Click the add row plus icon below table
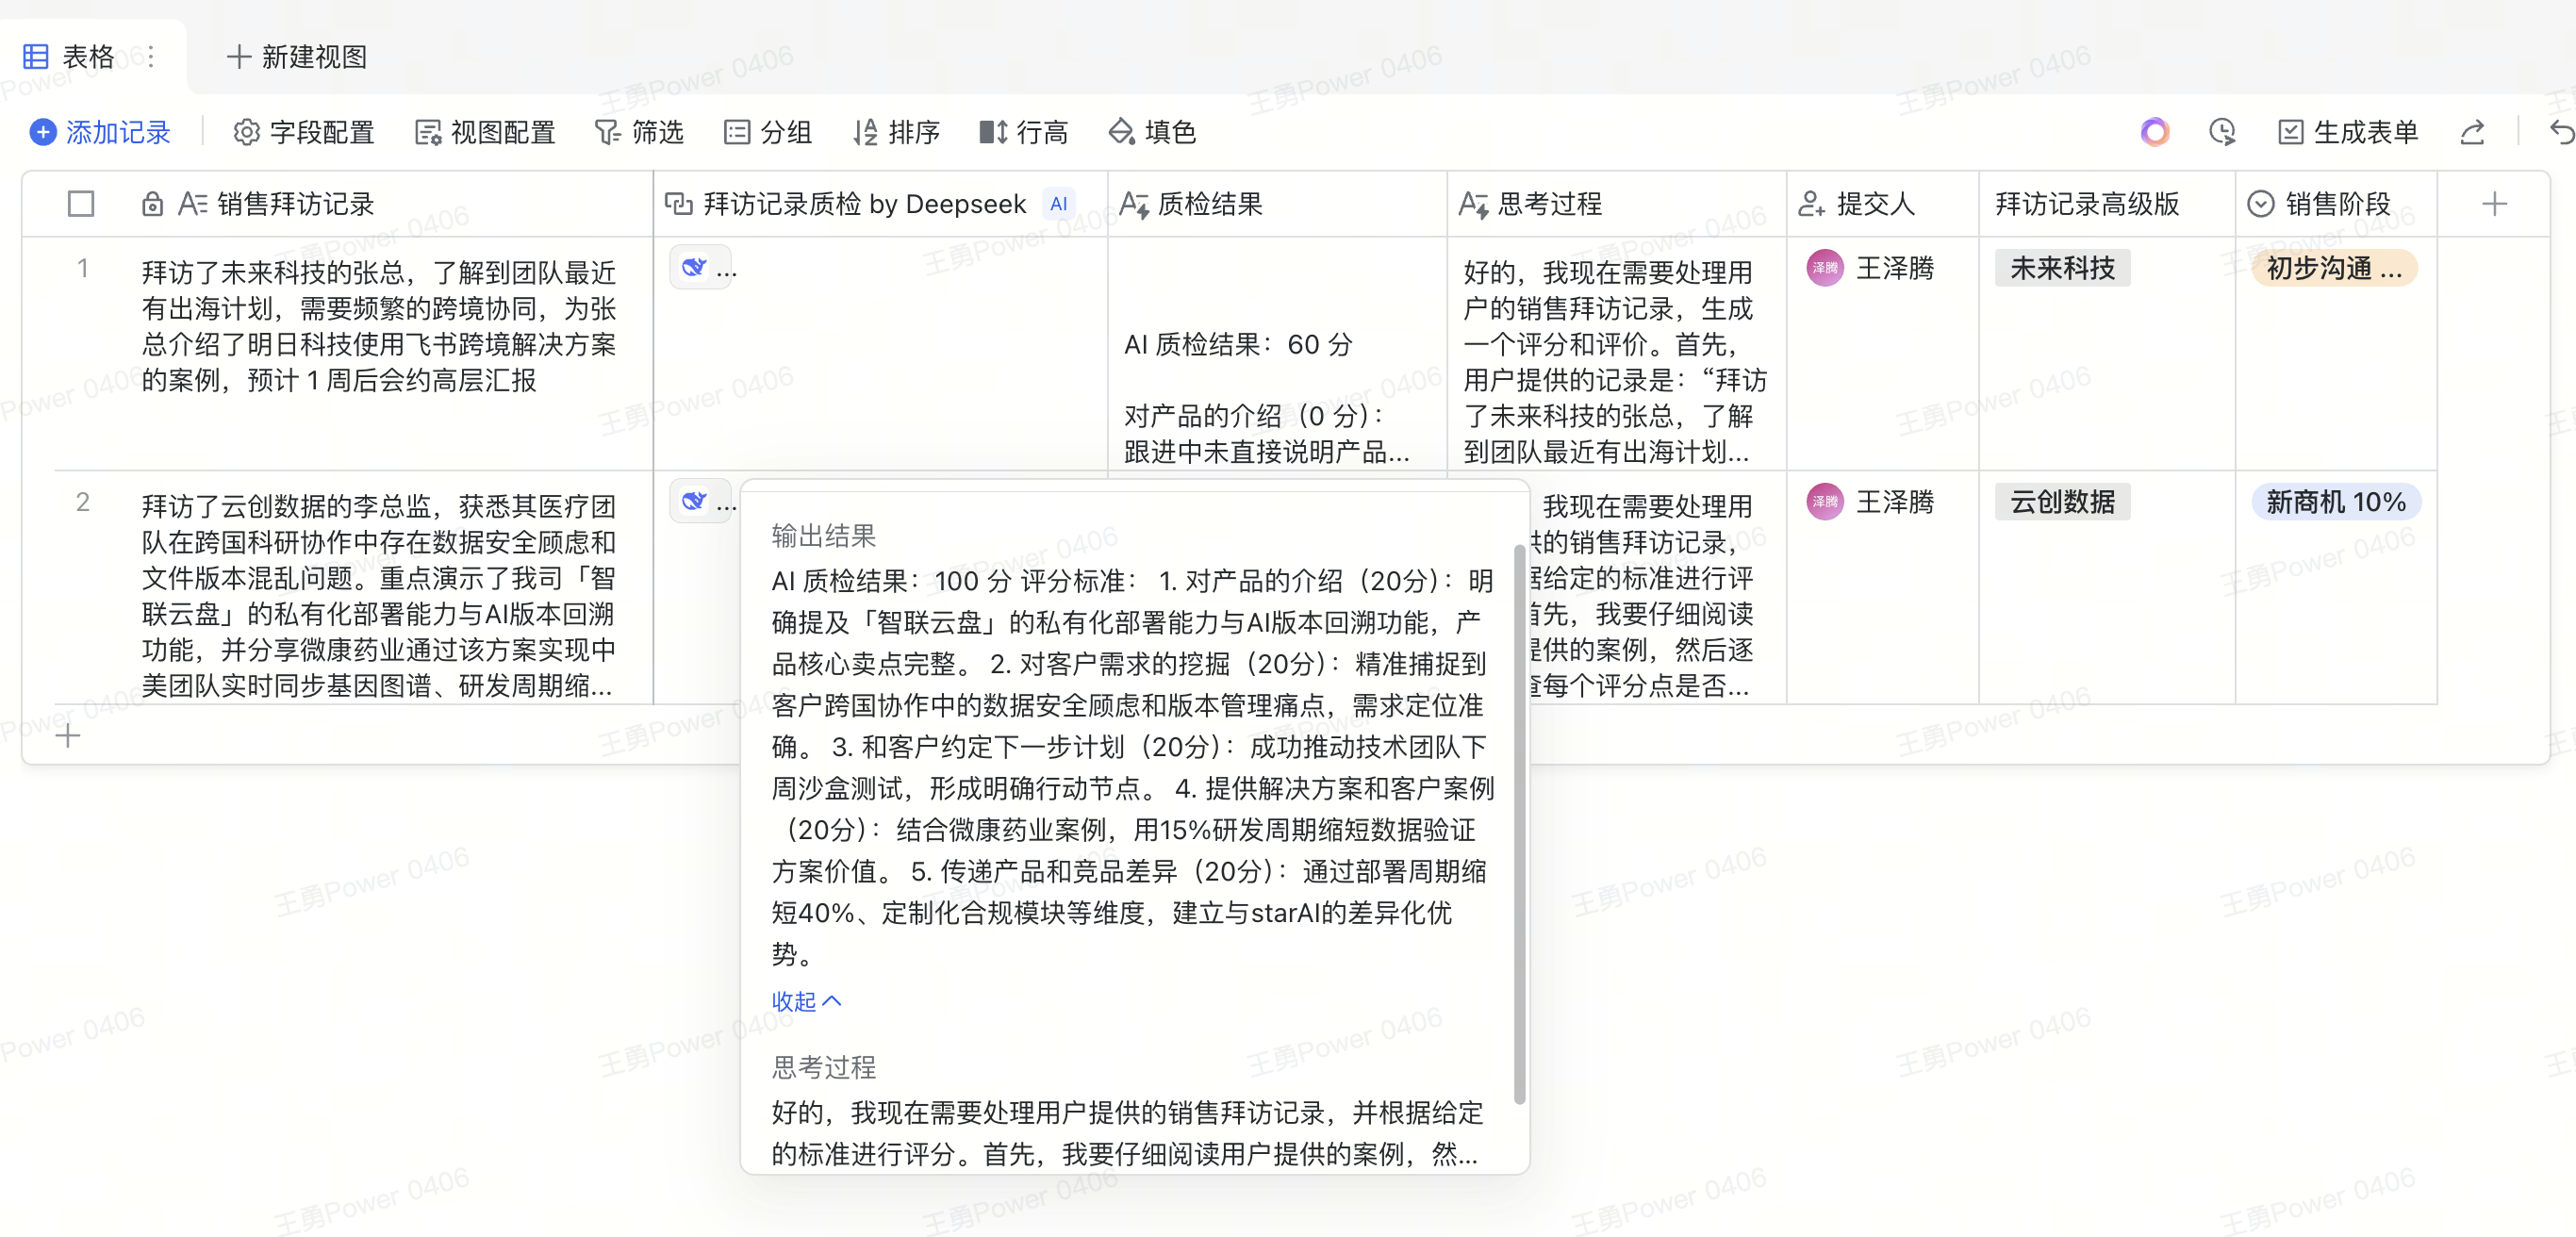This screenshot has height=1237, width=2576. [x=68, y=737]
